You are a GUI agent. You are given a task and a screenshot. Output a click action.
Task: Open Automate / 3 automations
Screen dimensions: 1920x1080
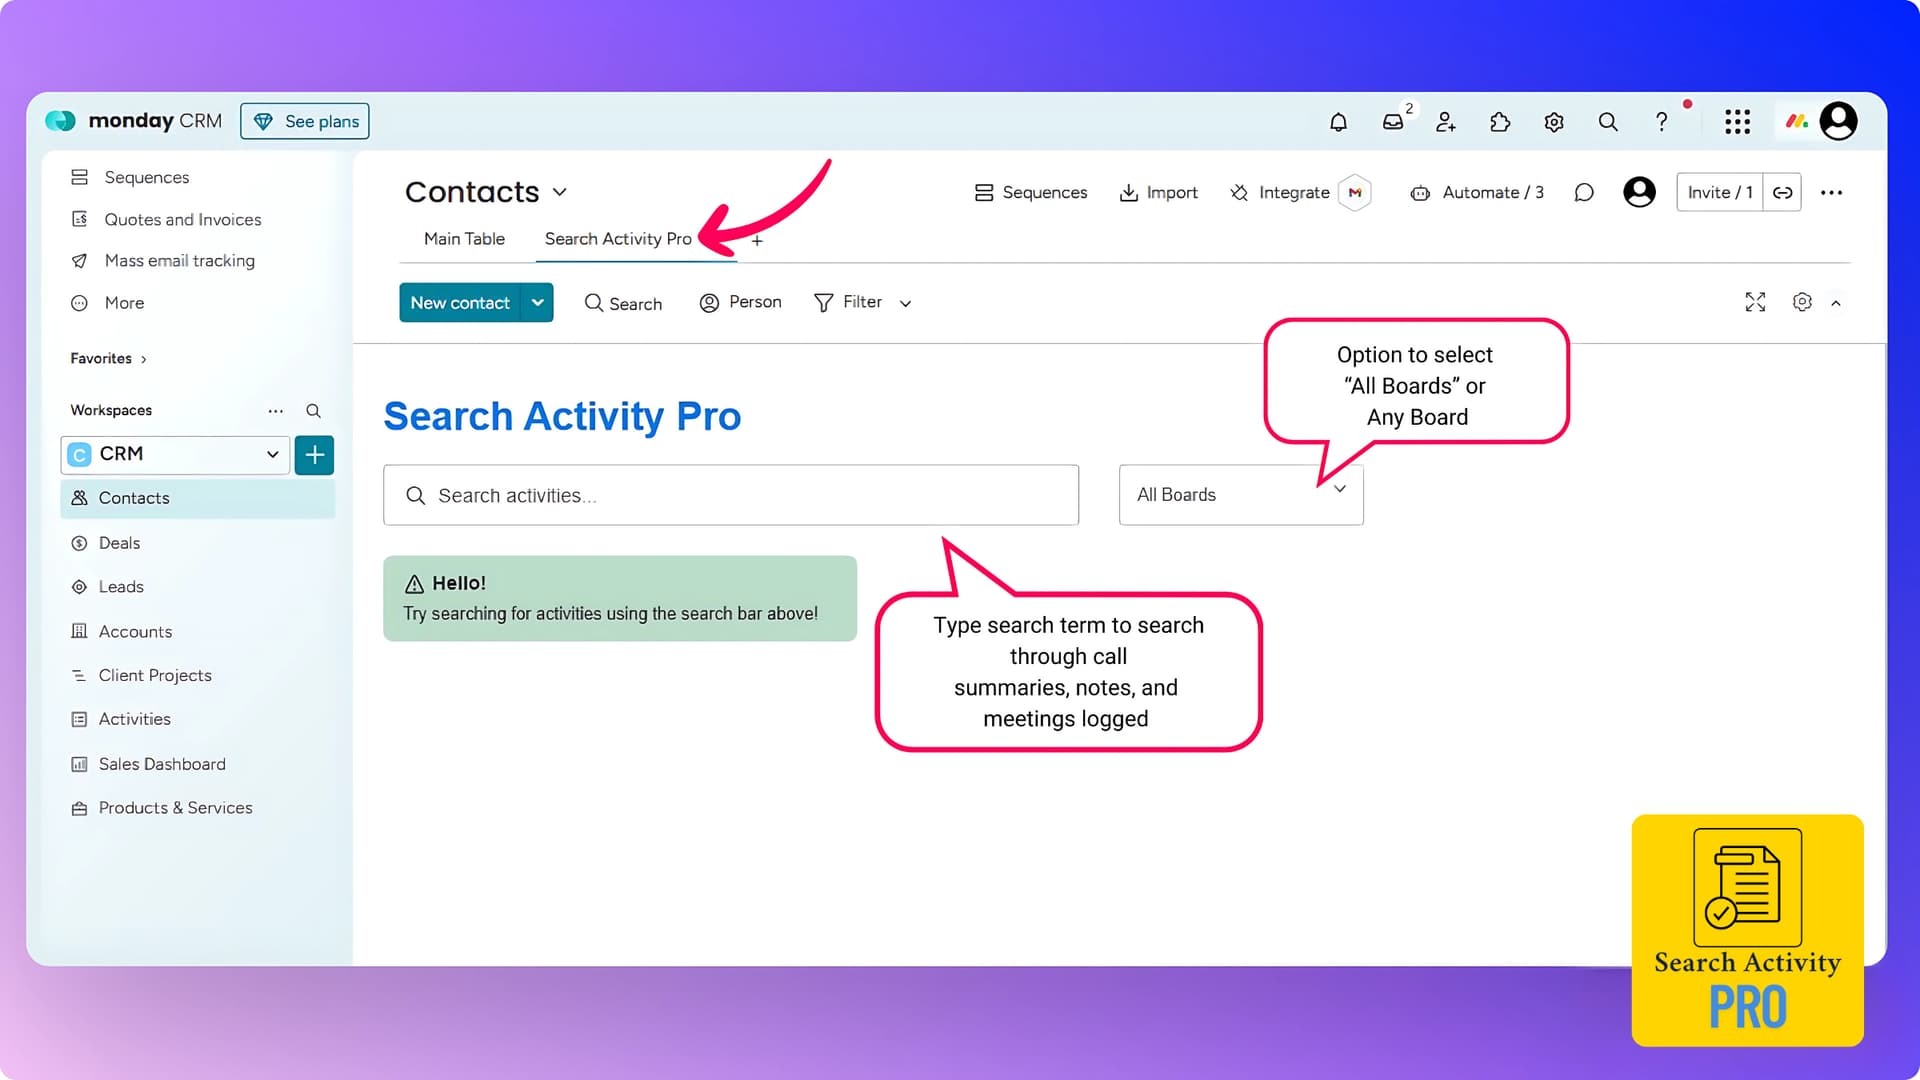[1477, 192]
